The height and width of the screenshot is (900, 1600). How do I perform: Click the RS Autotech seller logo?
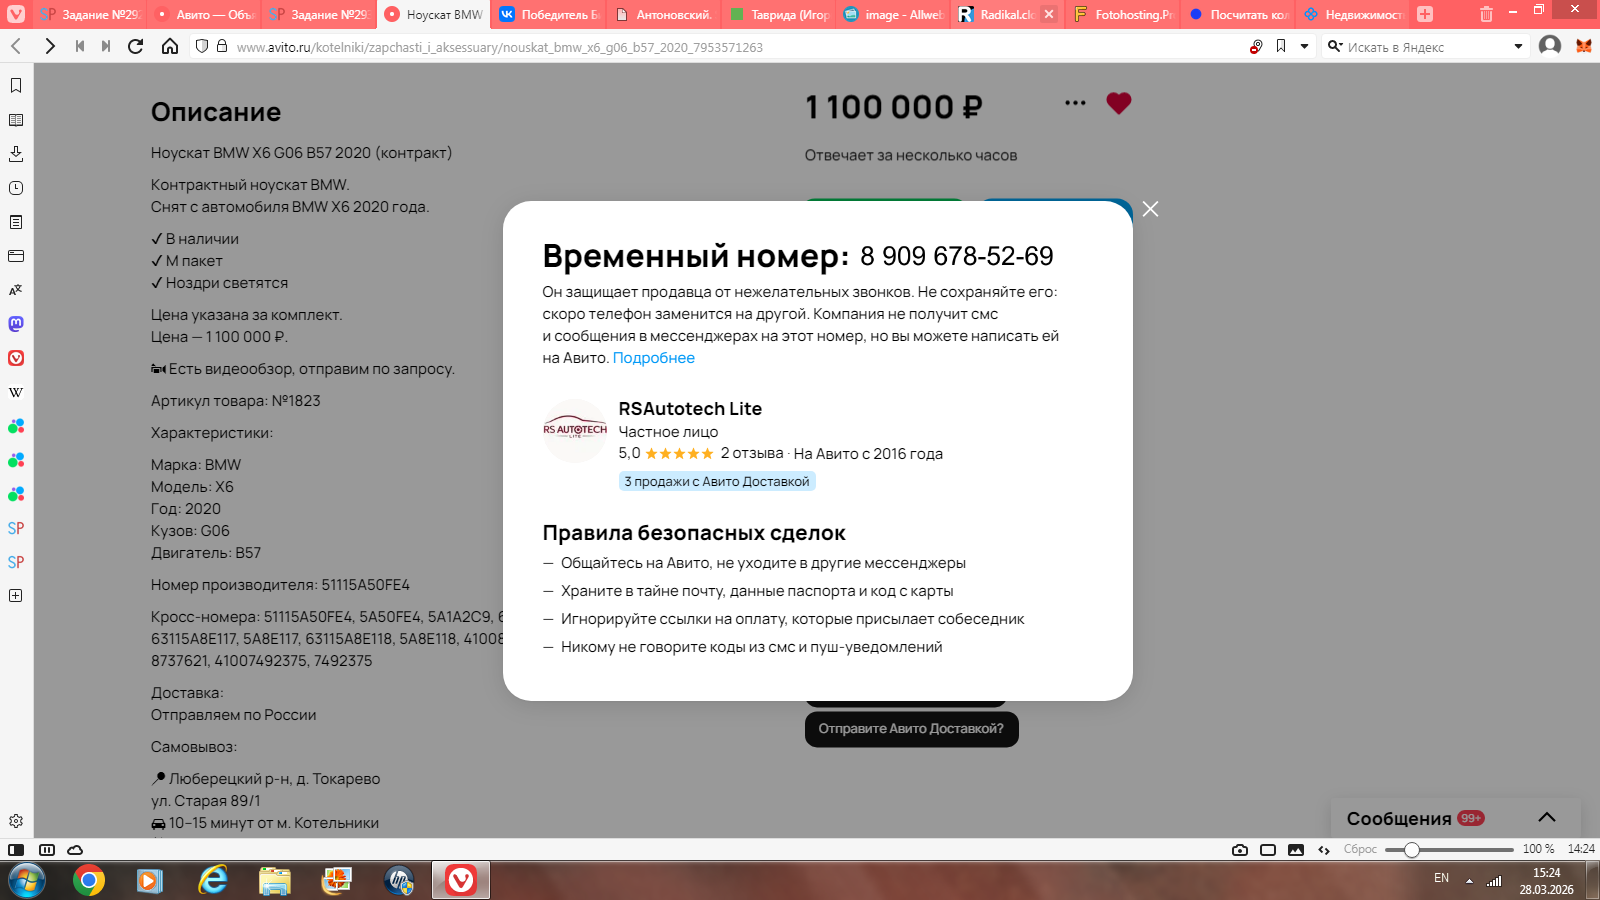pos(575,431)
